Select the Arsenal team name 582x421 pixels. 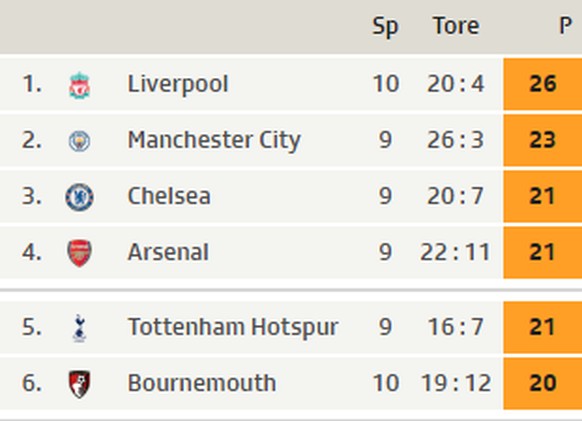(168, 252)
